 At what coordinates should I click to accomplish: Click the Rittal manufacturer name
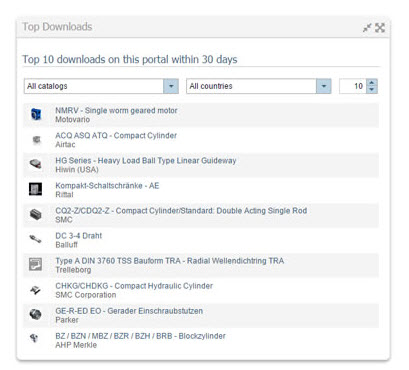pyautogui.click(x=64, y=195)
